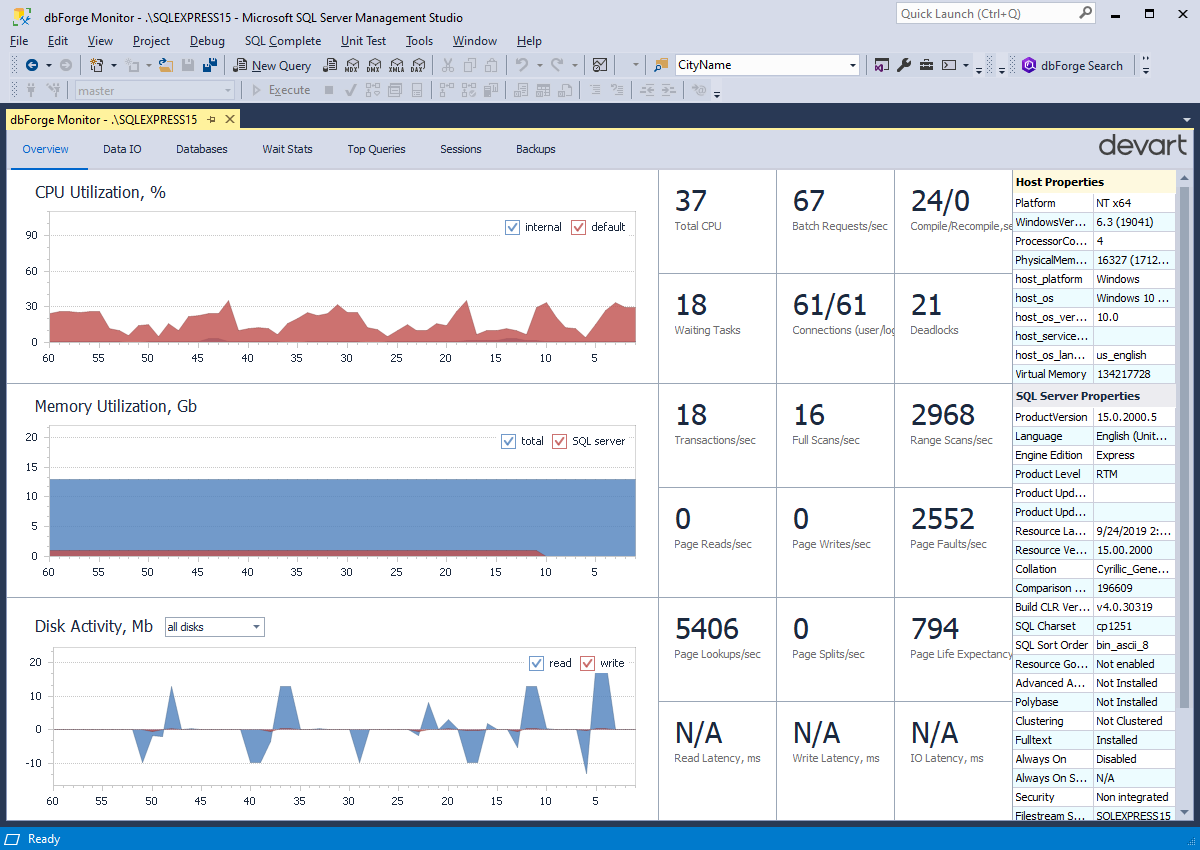Select the DMX query icon

click(374, 65)
